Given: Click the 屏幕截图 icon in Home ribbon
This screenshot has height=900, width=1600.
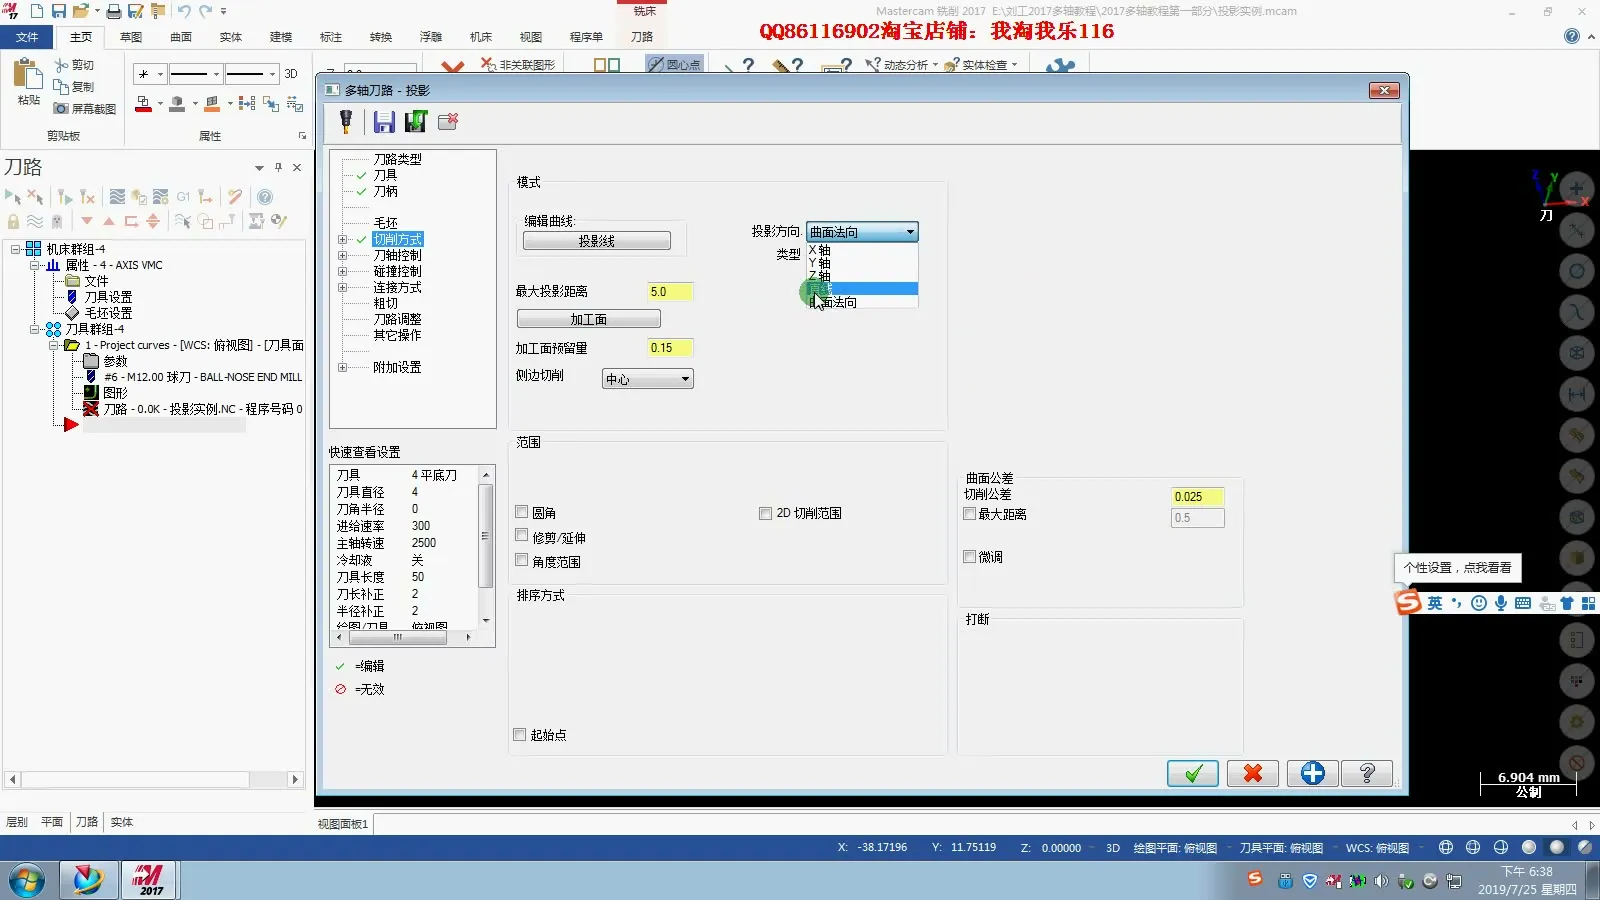Looking at the screenshot, I should tap(82, 109).
